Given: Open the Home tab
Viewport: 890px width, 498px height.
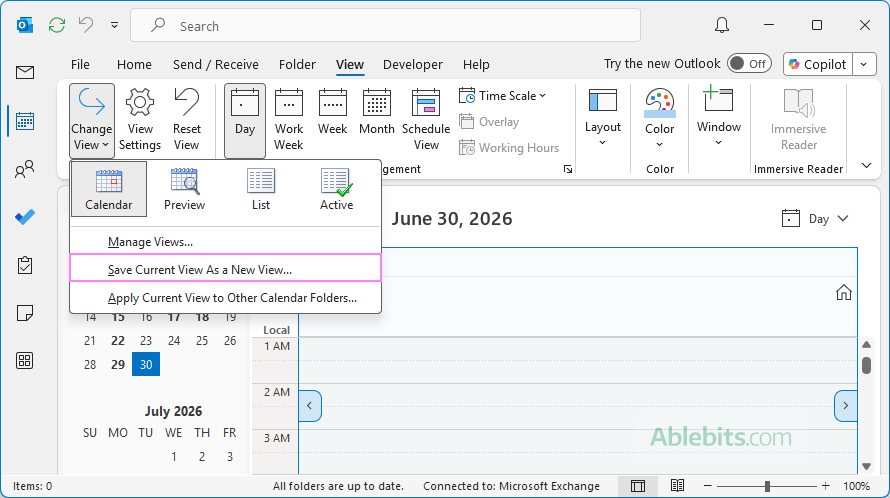Looking at the screenshot, I should pos(134,64).
